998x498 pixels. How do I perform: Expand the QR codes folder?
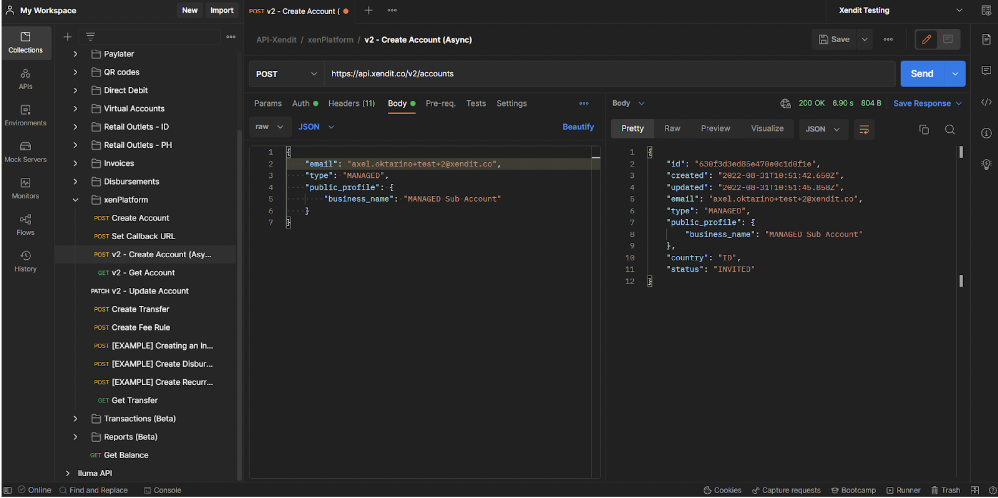[75, 72]
